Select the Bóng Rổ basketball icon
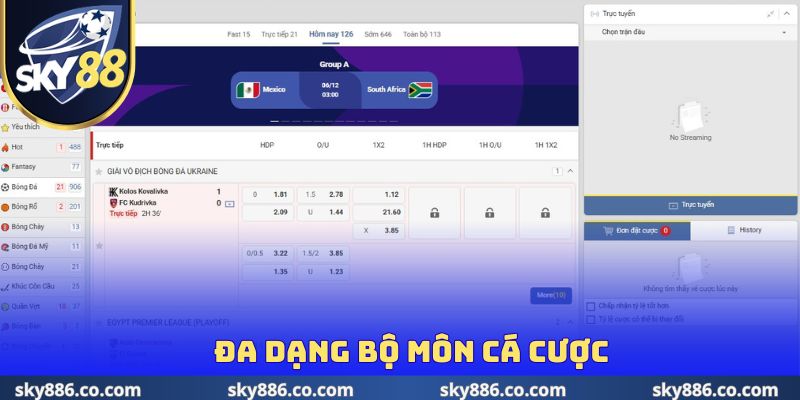The image size is (800, 400). (5, 207)
